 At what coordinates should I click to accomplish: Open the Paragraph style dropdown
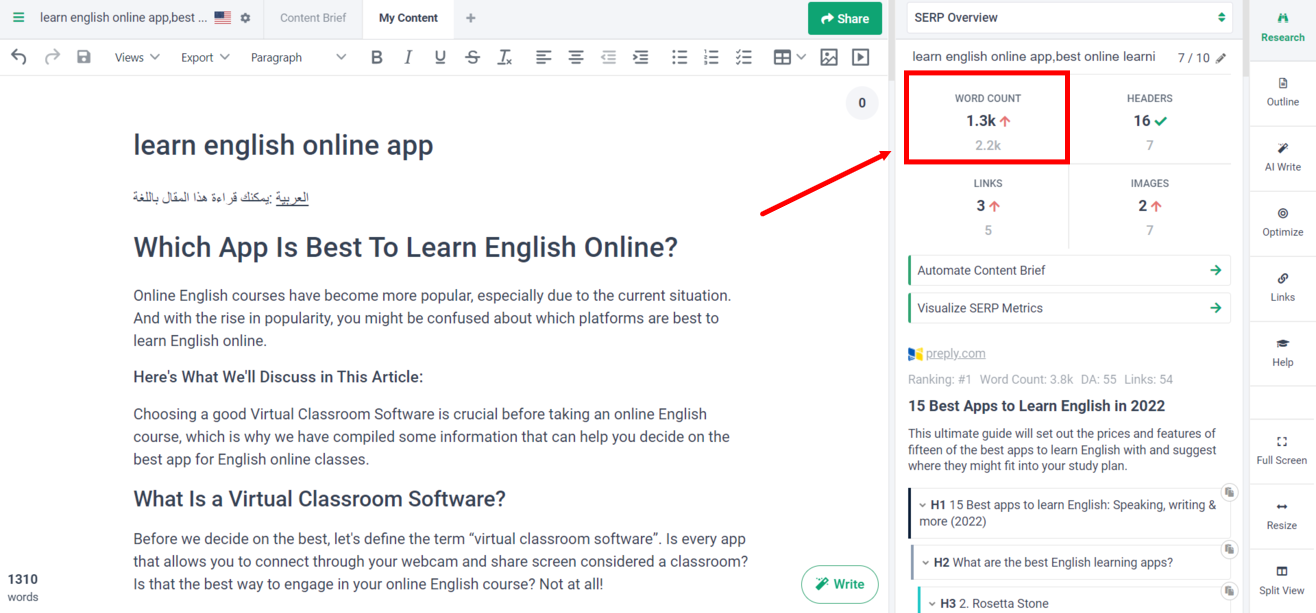click(299, 57)
